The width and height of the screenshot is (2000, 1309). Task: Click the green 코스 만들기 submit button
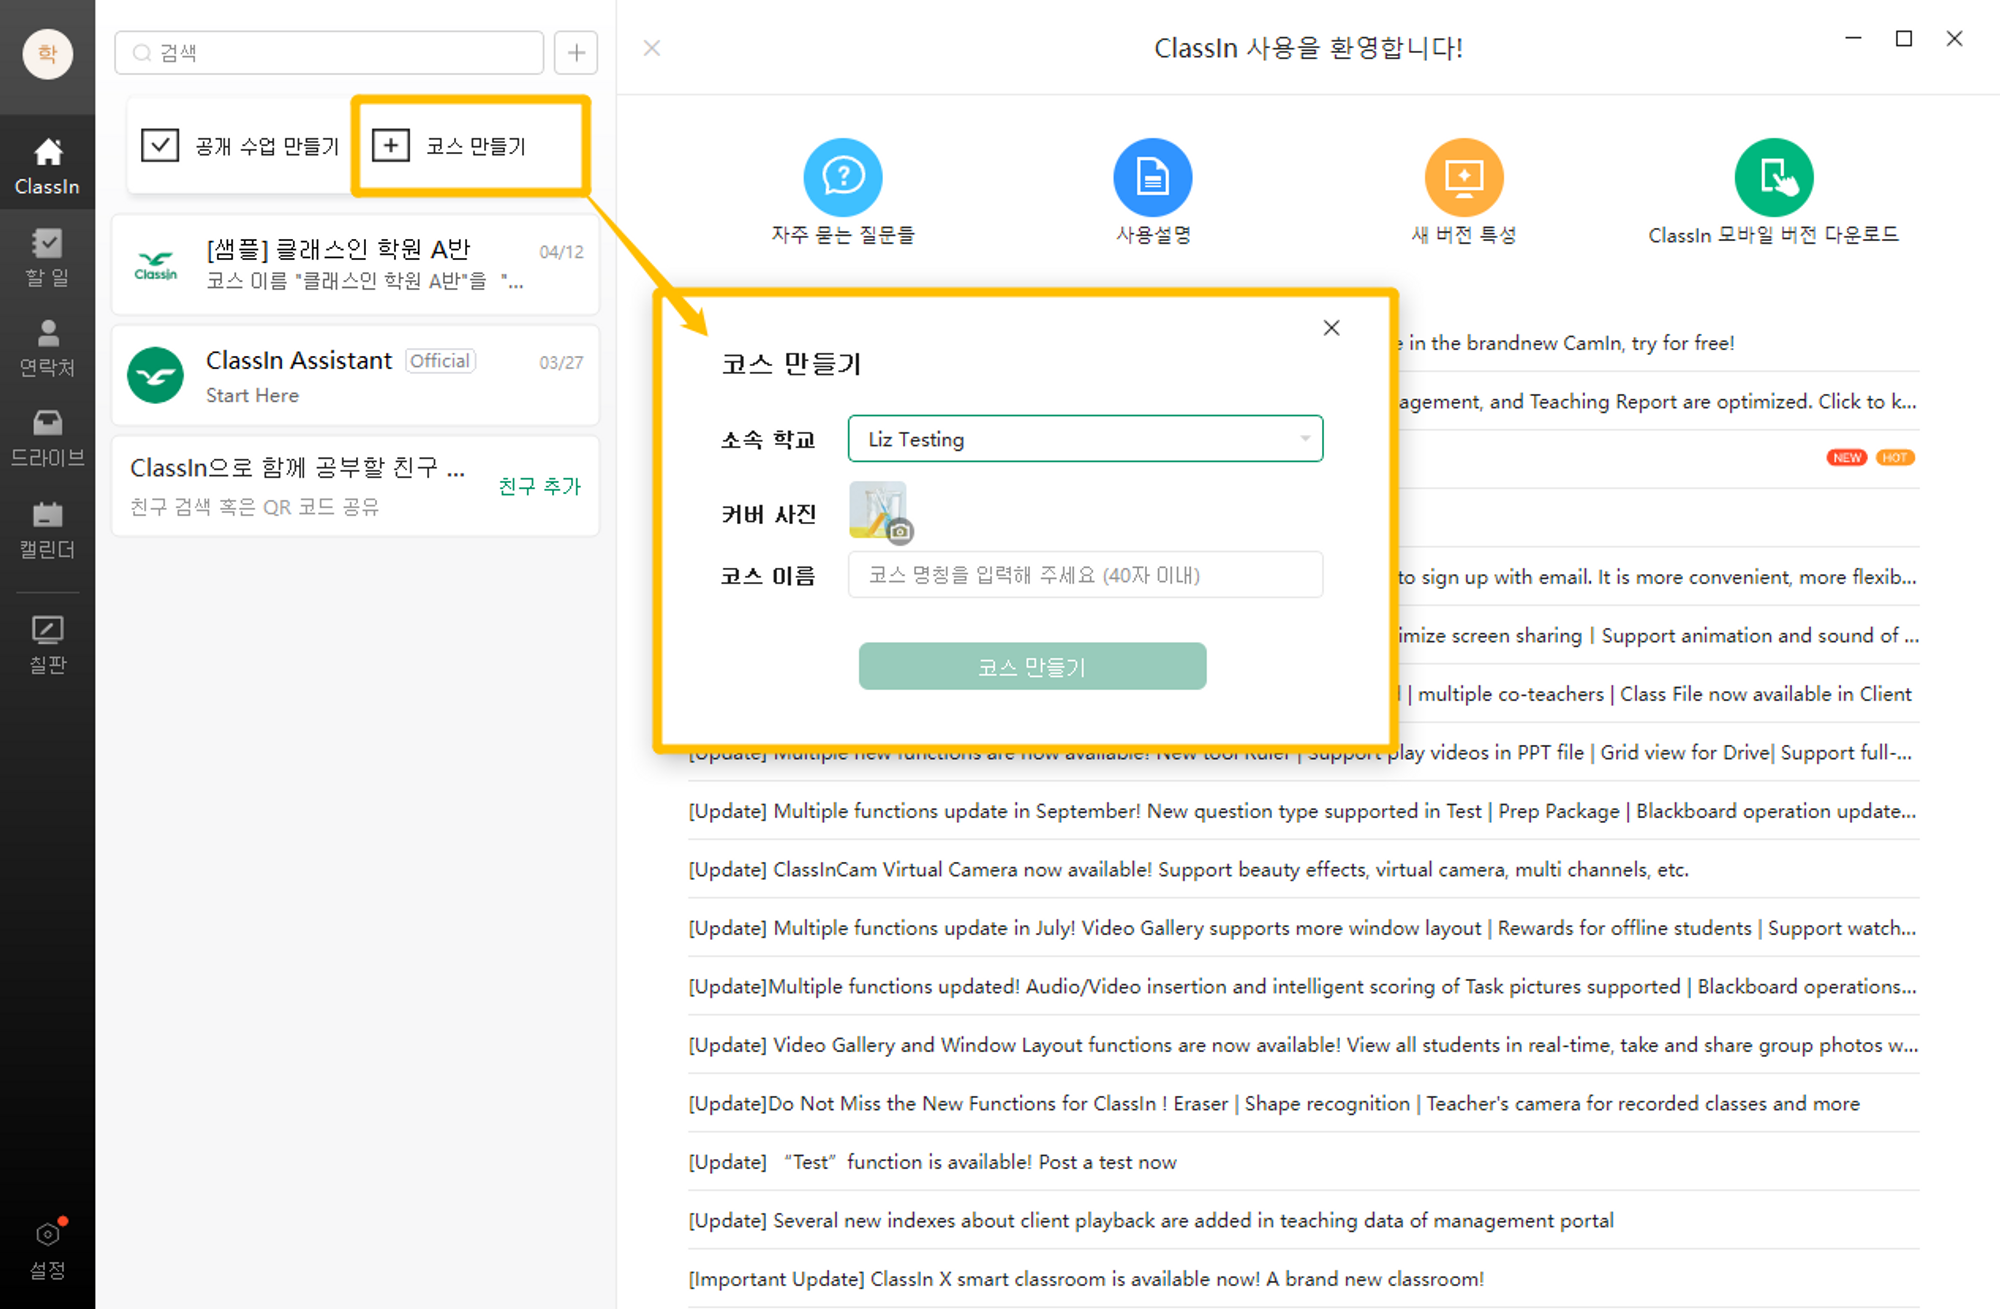coord(1032,666)
